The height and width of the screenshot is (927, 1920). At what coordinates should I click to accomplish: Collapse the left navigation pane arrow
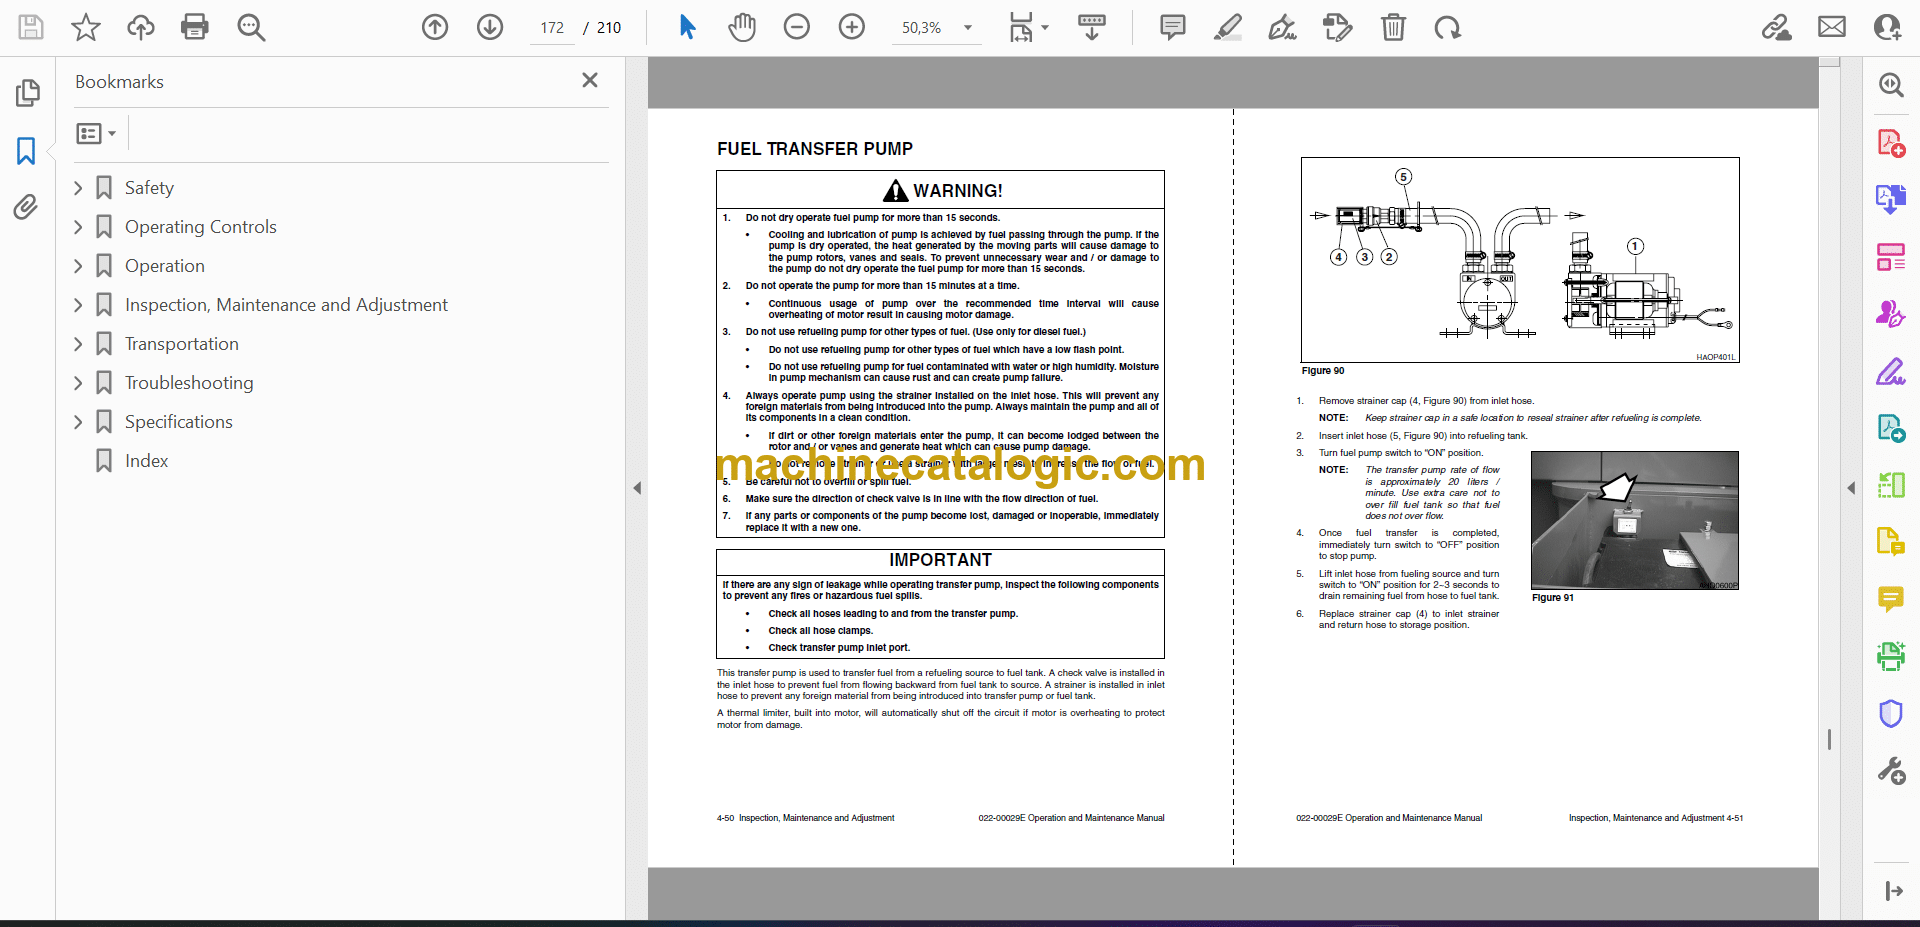(637, 488)
